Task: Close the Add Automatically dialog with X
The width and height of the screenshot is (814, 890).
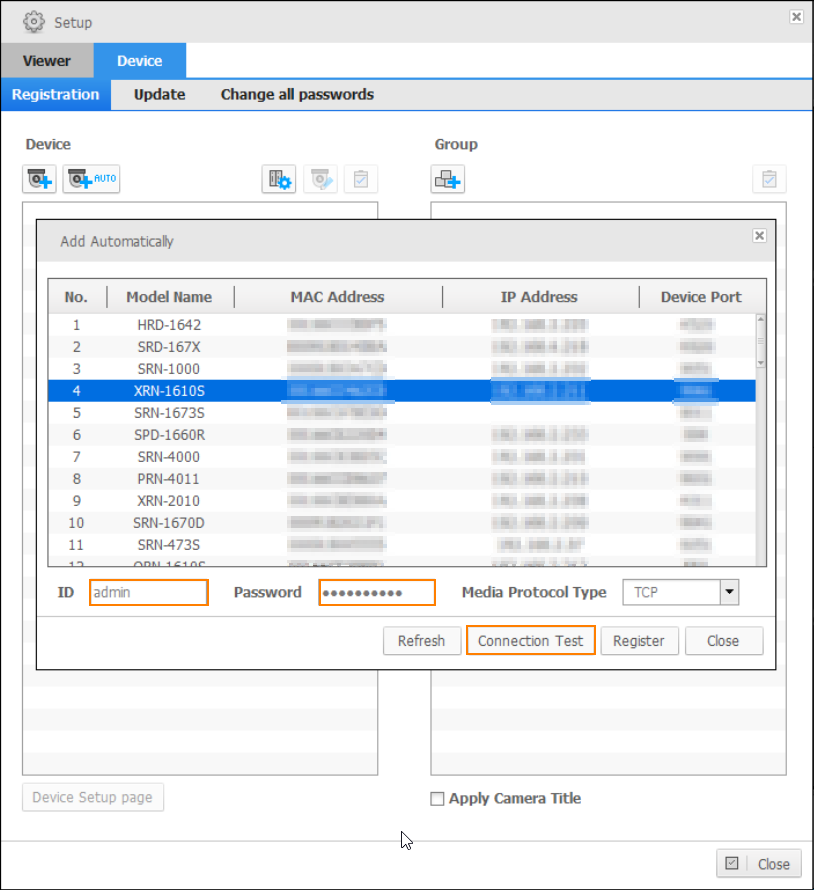Action: pyautogui.click(x=760, y=236)
